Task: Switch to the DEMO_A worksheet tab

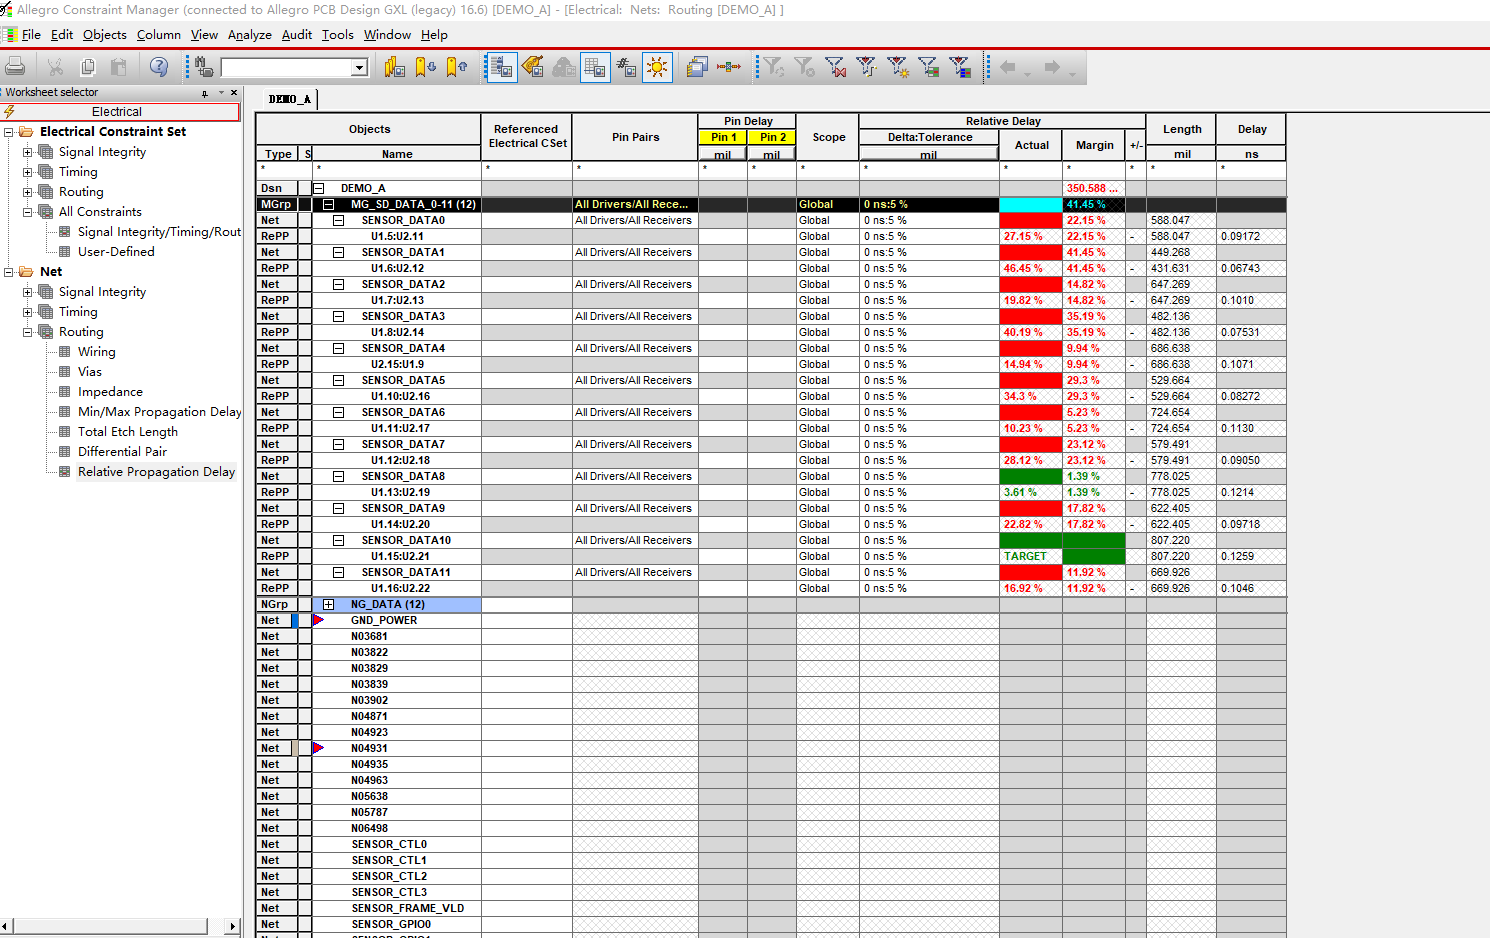Action: coord(290,99)
